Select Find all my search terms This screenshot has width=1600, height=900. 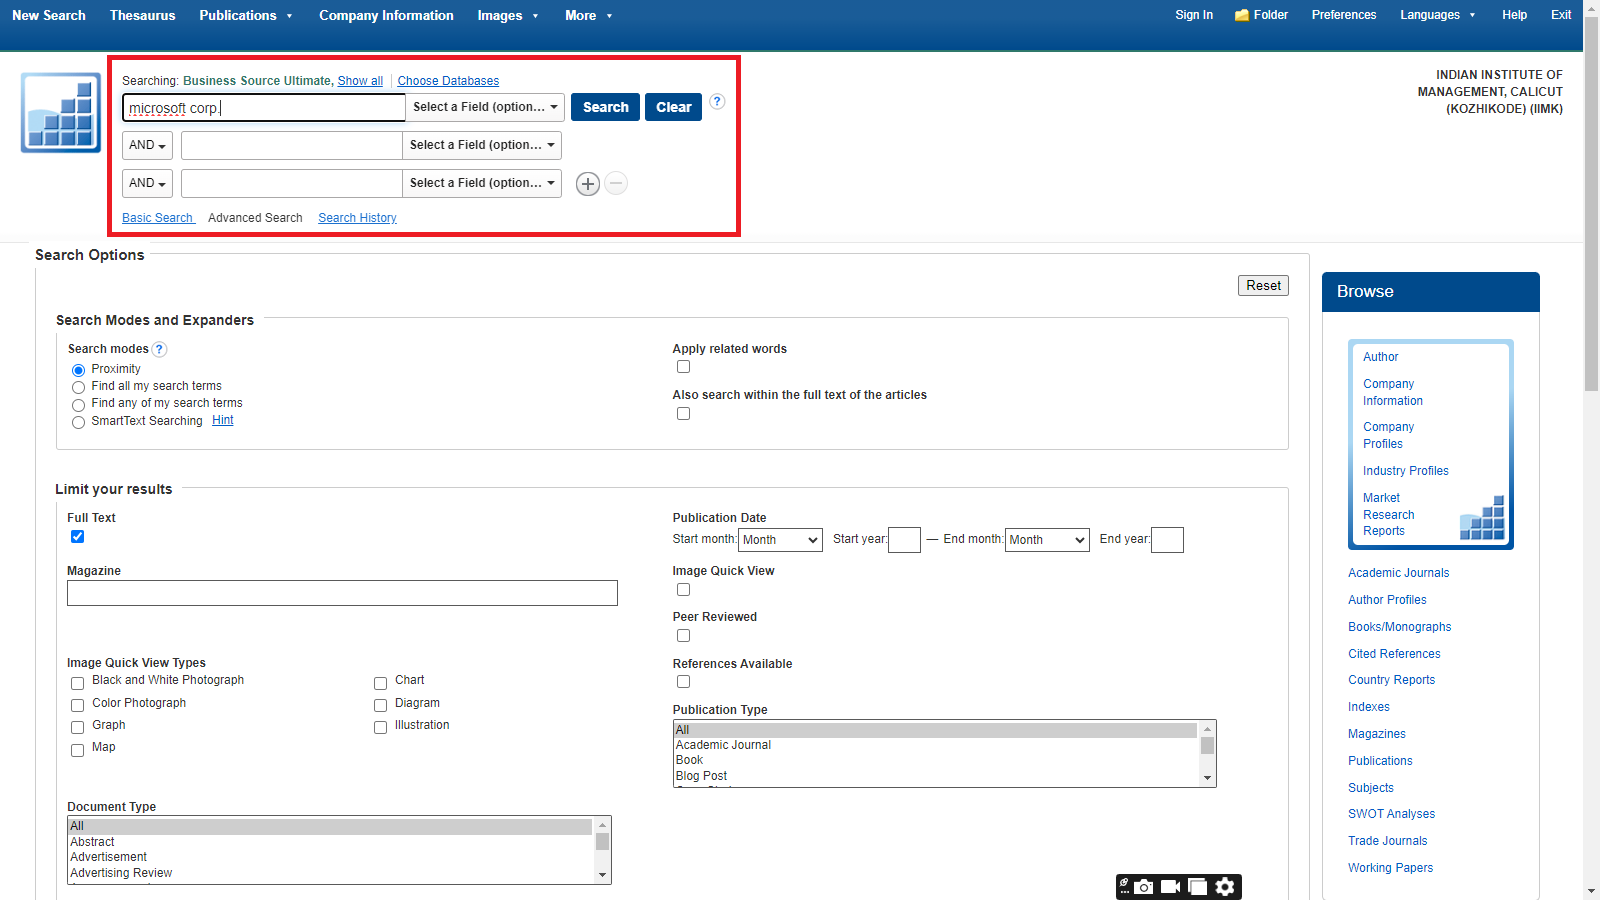tap(79, 387)
